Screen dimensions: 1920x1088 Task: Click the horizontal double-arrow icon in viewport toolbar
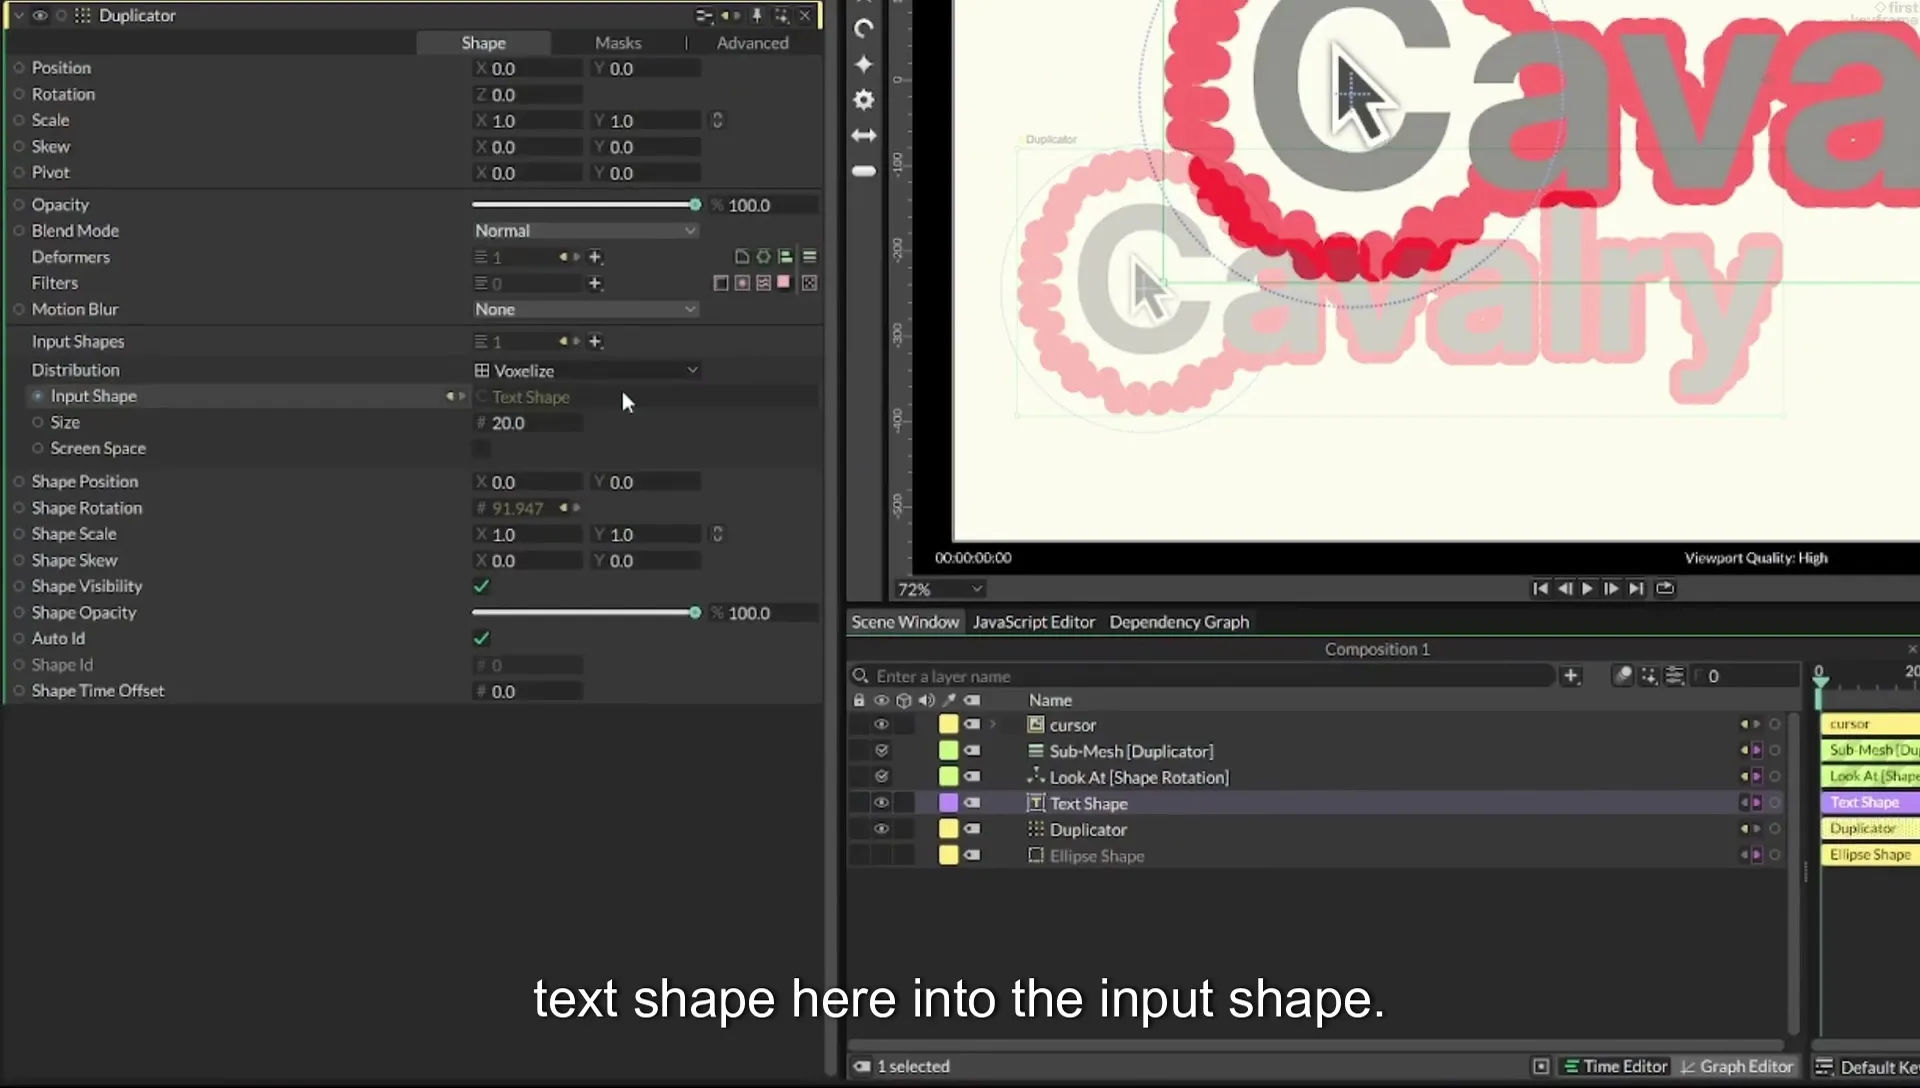[864, 135]
